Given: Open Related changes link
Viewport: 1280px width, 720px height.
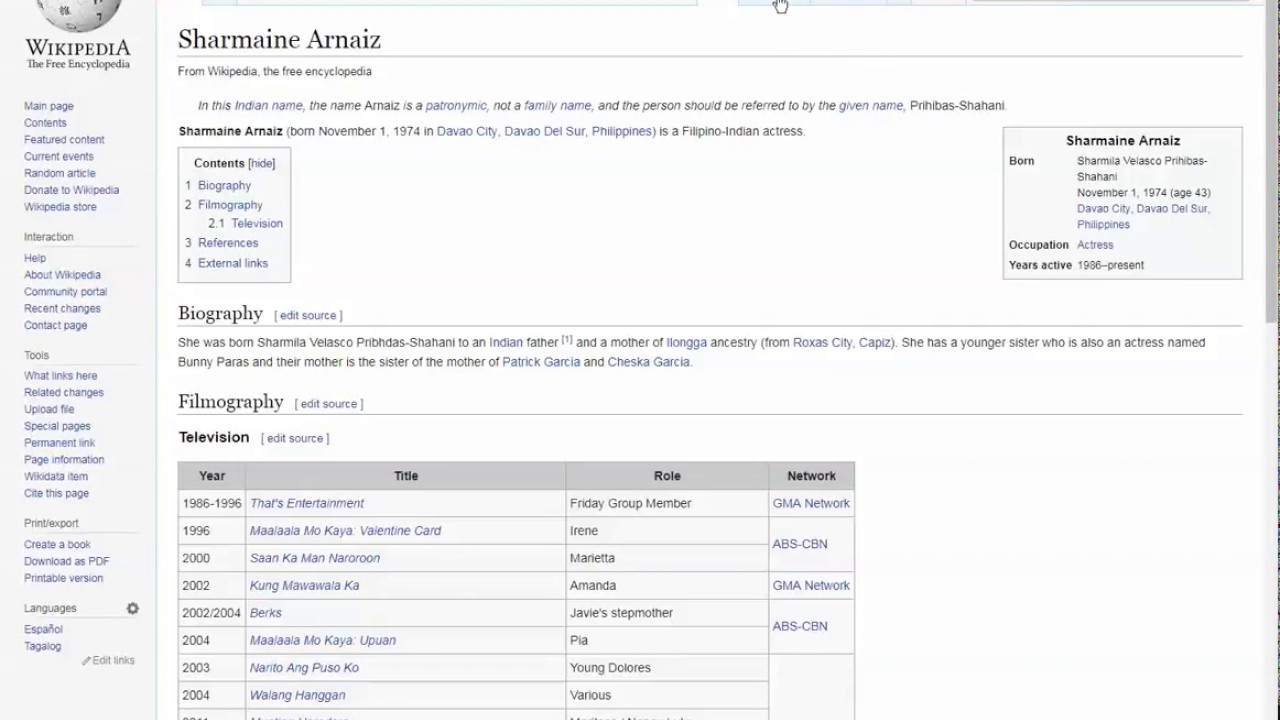Looking at the screenshot, I should point(63,393).
